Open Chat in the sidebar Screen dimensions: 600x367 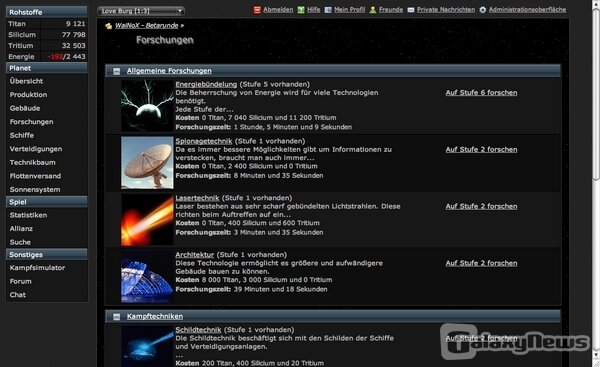[18, 295]
